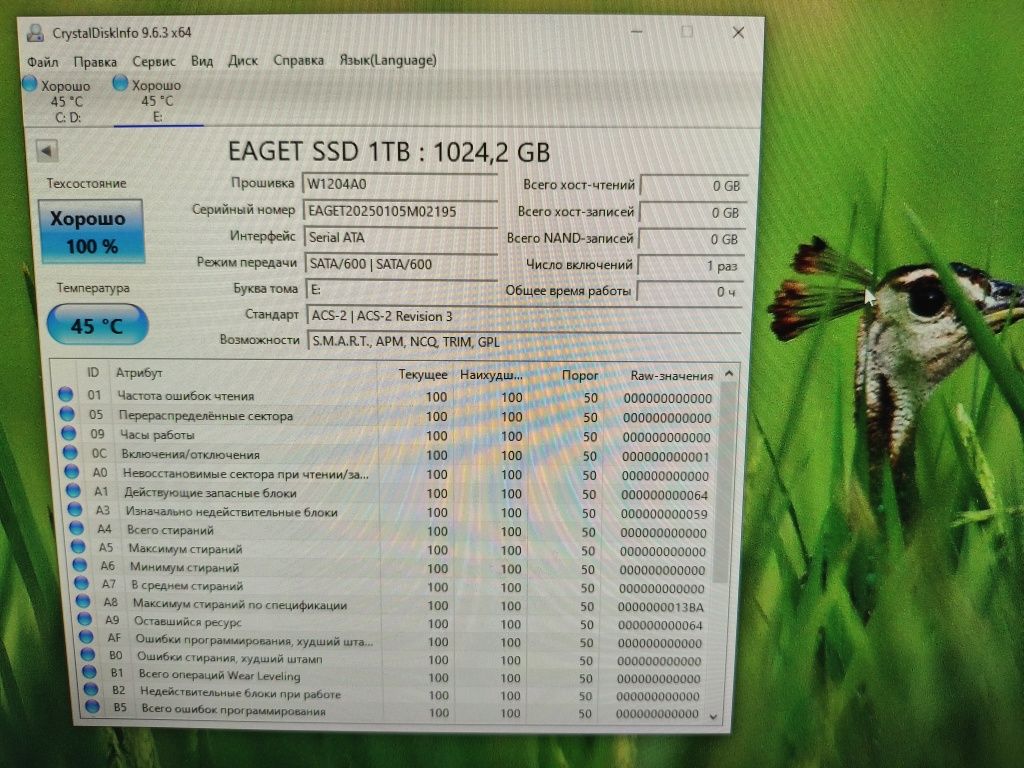Click the blue status icon for C: D: disk
Viewport: 1024px width, 768px height.
[x=29, y=84]
